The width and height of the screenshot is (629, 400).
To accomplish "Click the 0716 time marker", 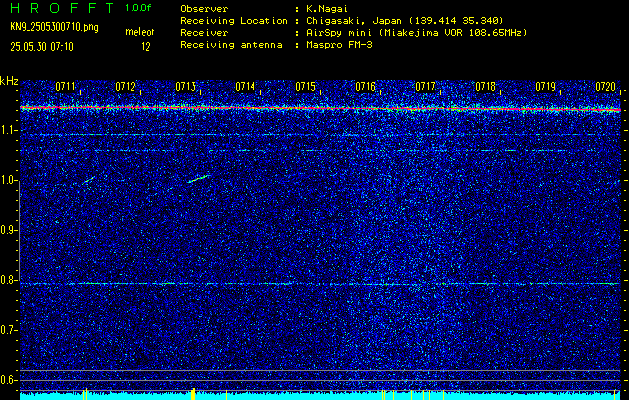I will [x=365, y=87].
